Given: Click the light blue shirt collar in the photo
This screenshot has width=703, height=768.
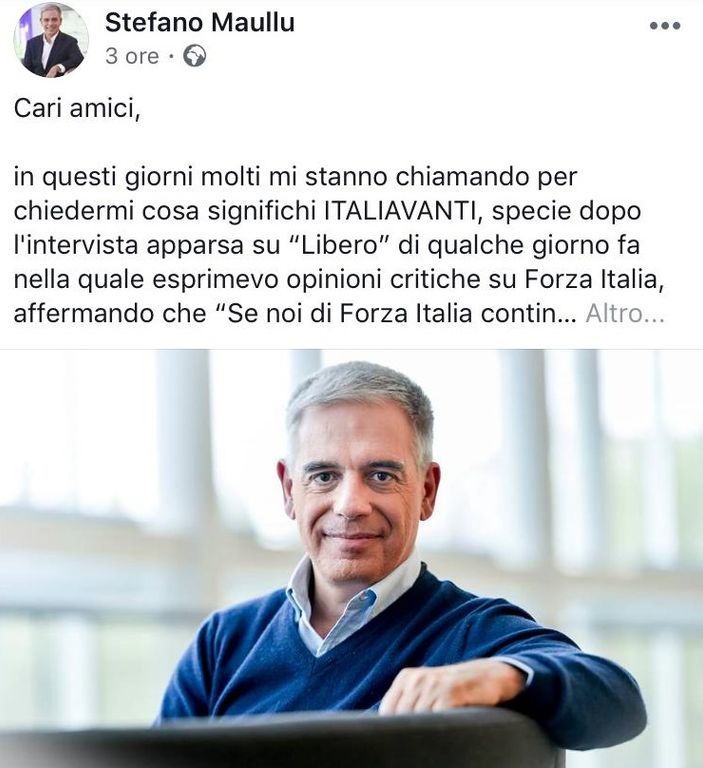Looking at the screenshot, I should (x=343, y=602).
